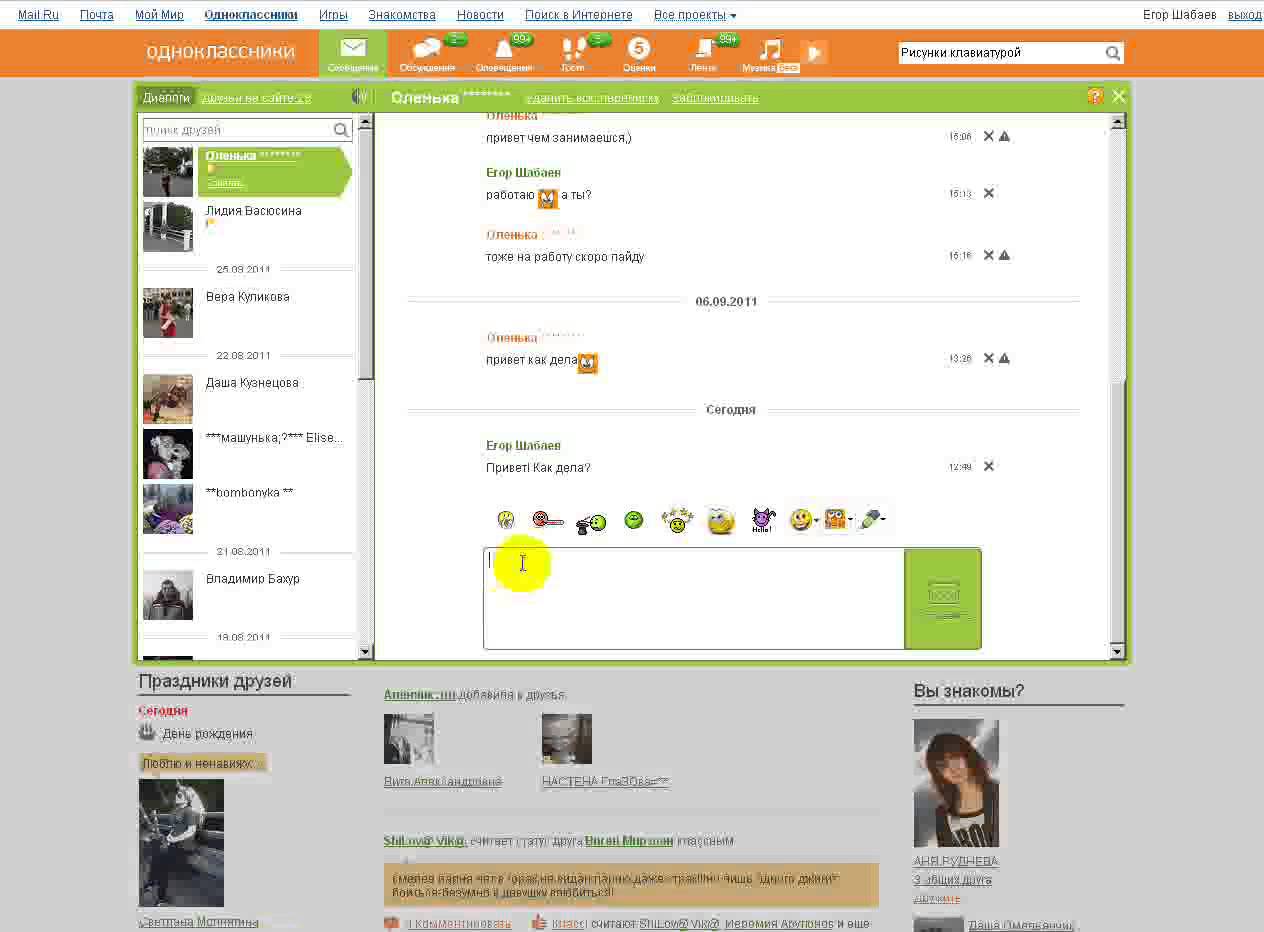Click the 'Заблокировать' link
1264x932 pixels.
pyautogui.click(x=715, y=98)
